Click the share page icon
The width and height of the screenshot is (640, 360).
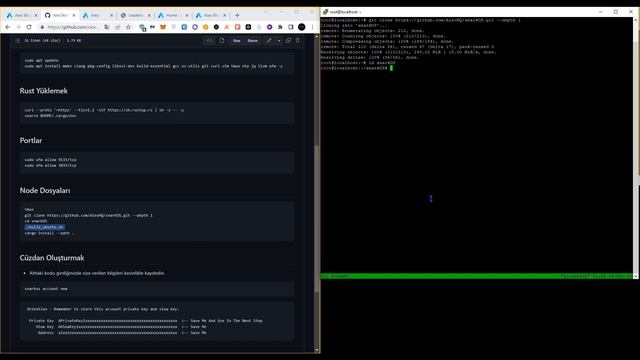(x=118, y=27)
